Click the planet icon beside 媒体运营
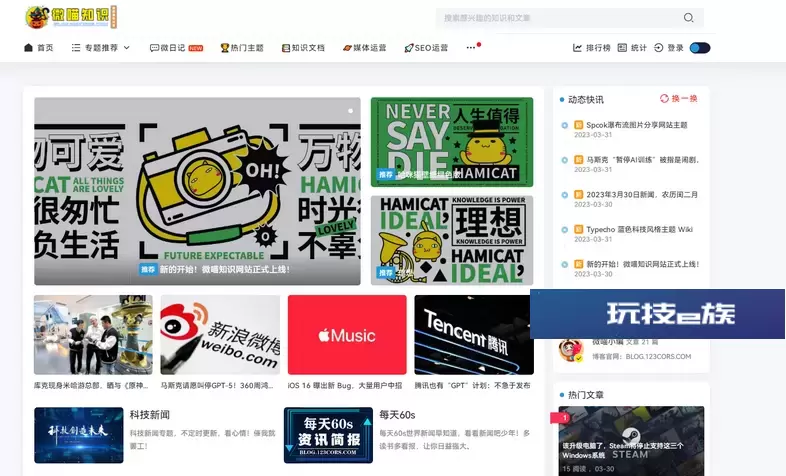 click(347, 48)
